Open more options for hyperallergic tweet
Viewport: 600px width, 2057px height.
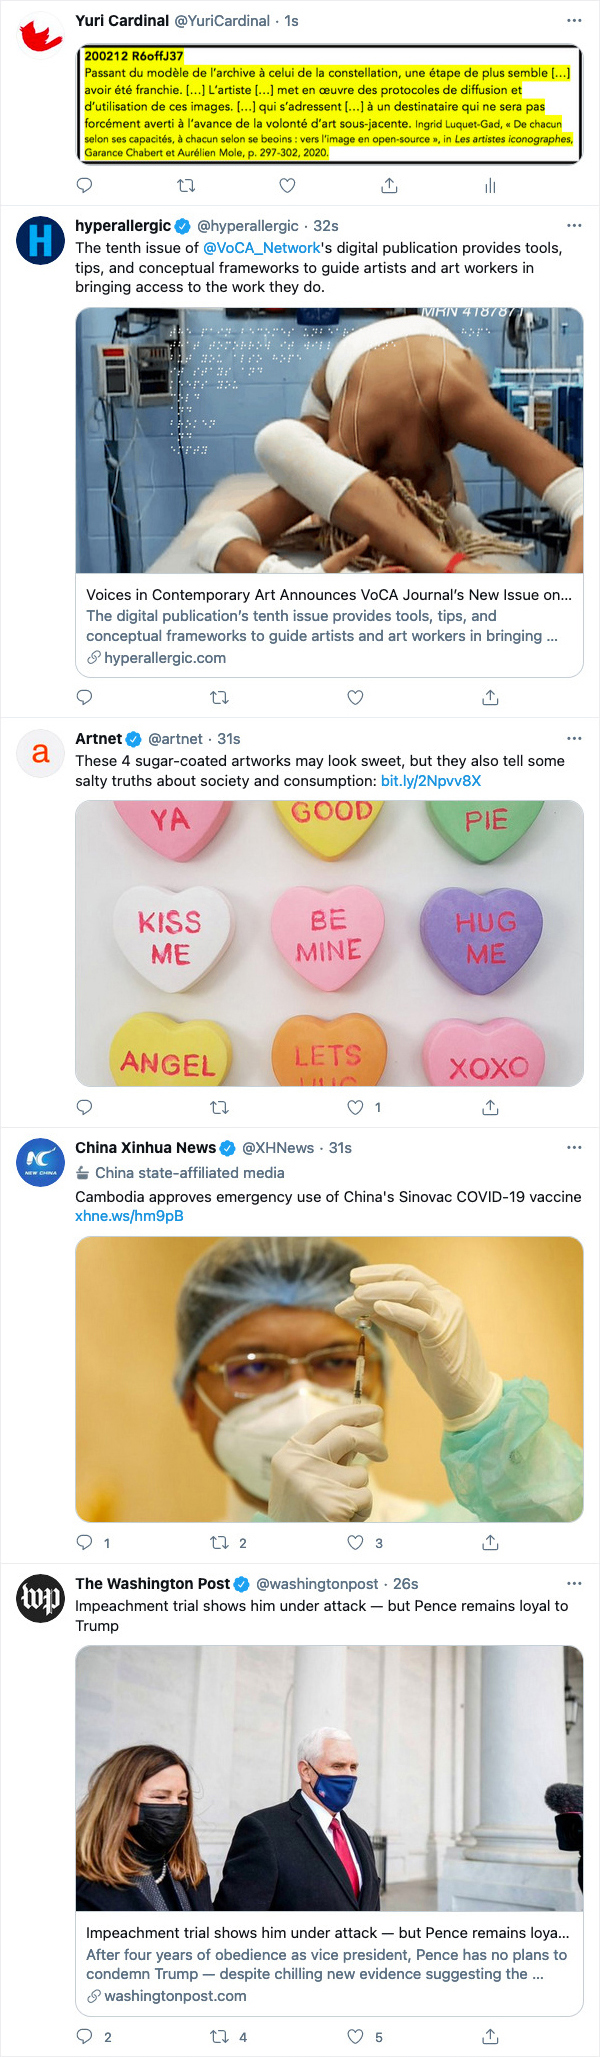(574, 226)
